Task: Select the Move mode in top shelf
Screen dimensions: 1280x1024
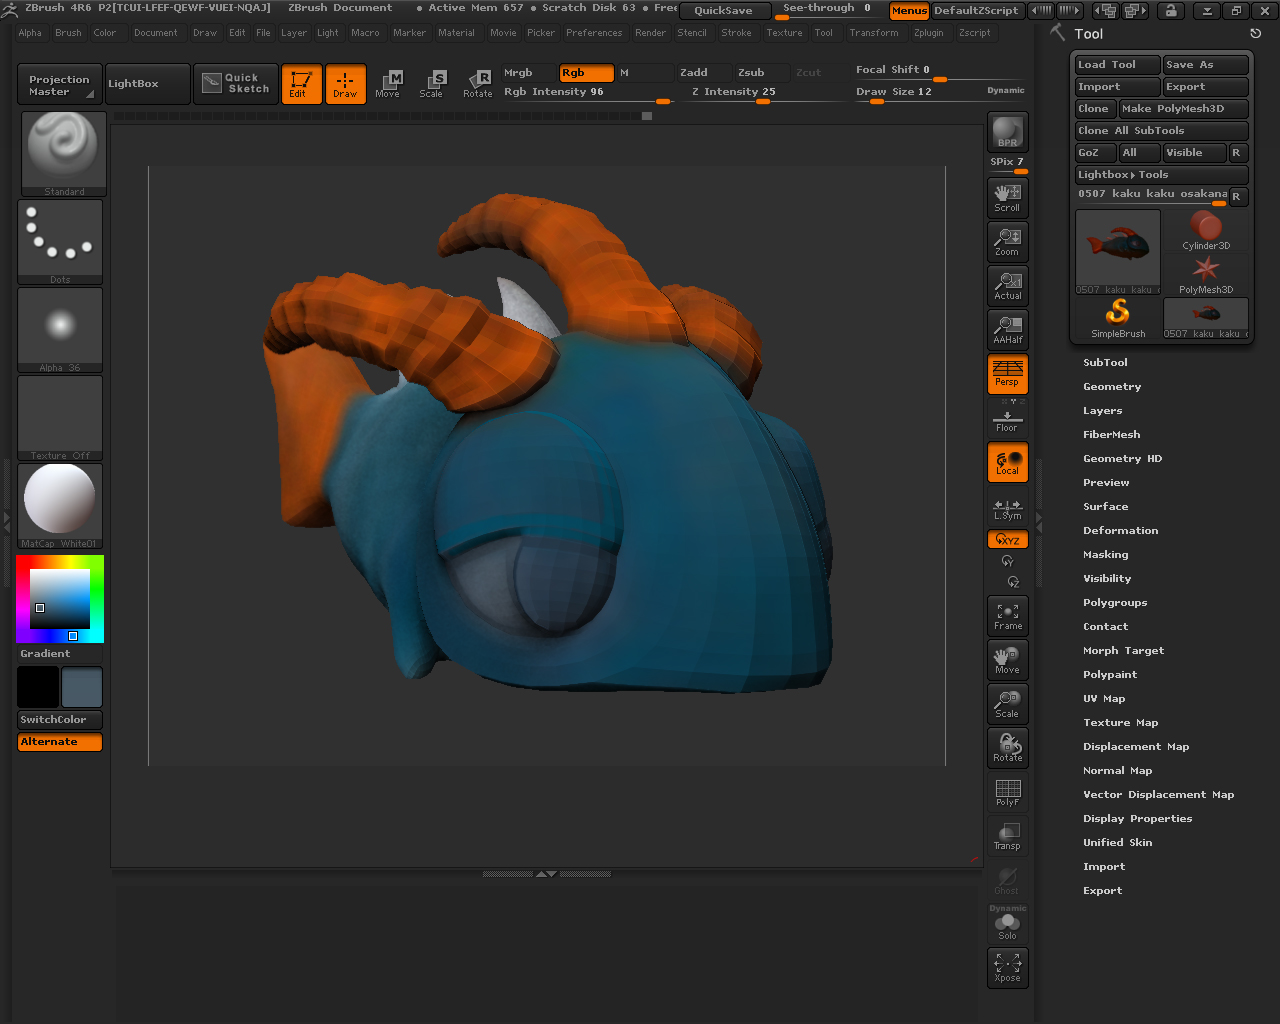Action: [388, 84]
